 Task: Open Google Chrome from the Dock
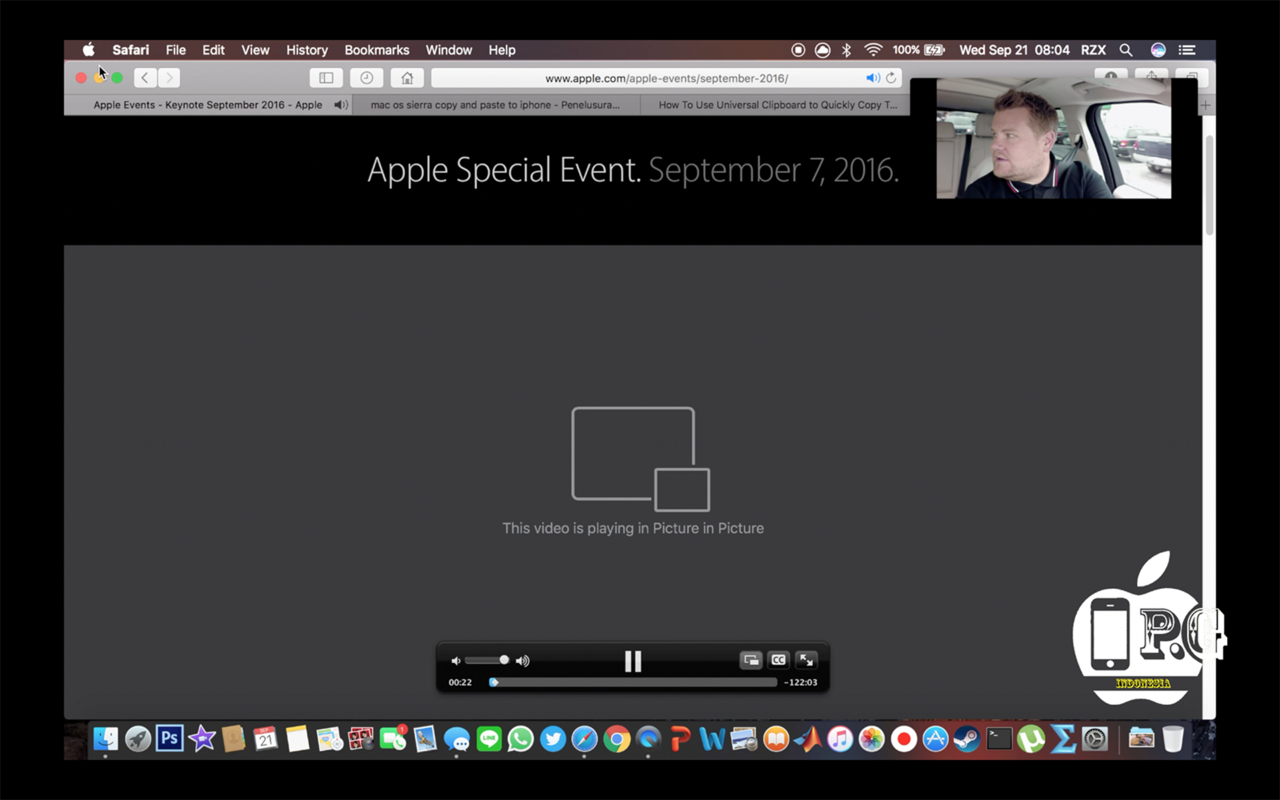click(x=617, y=739)
